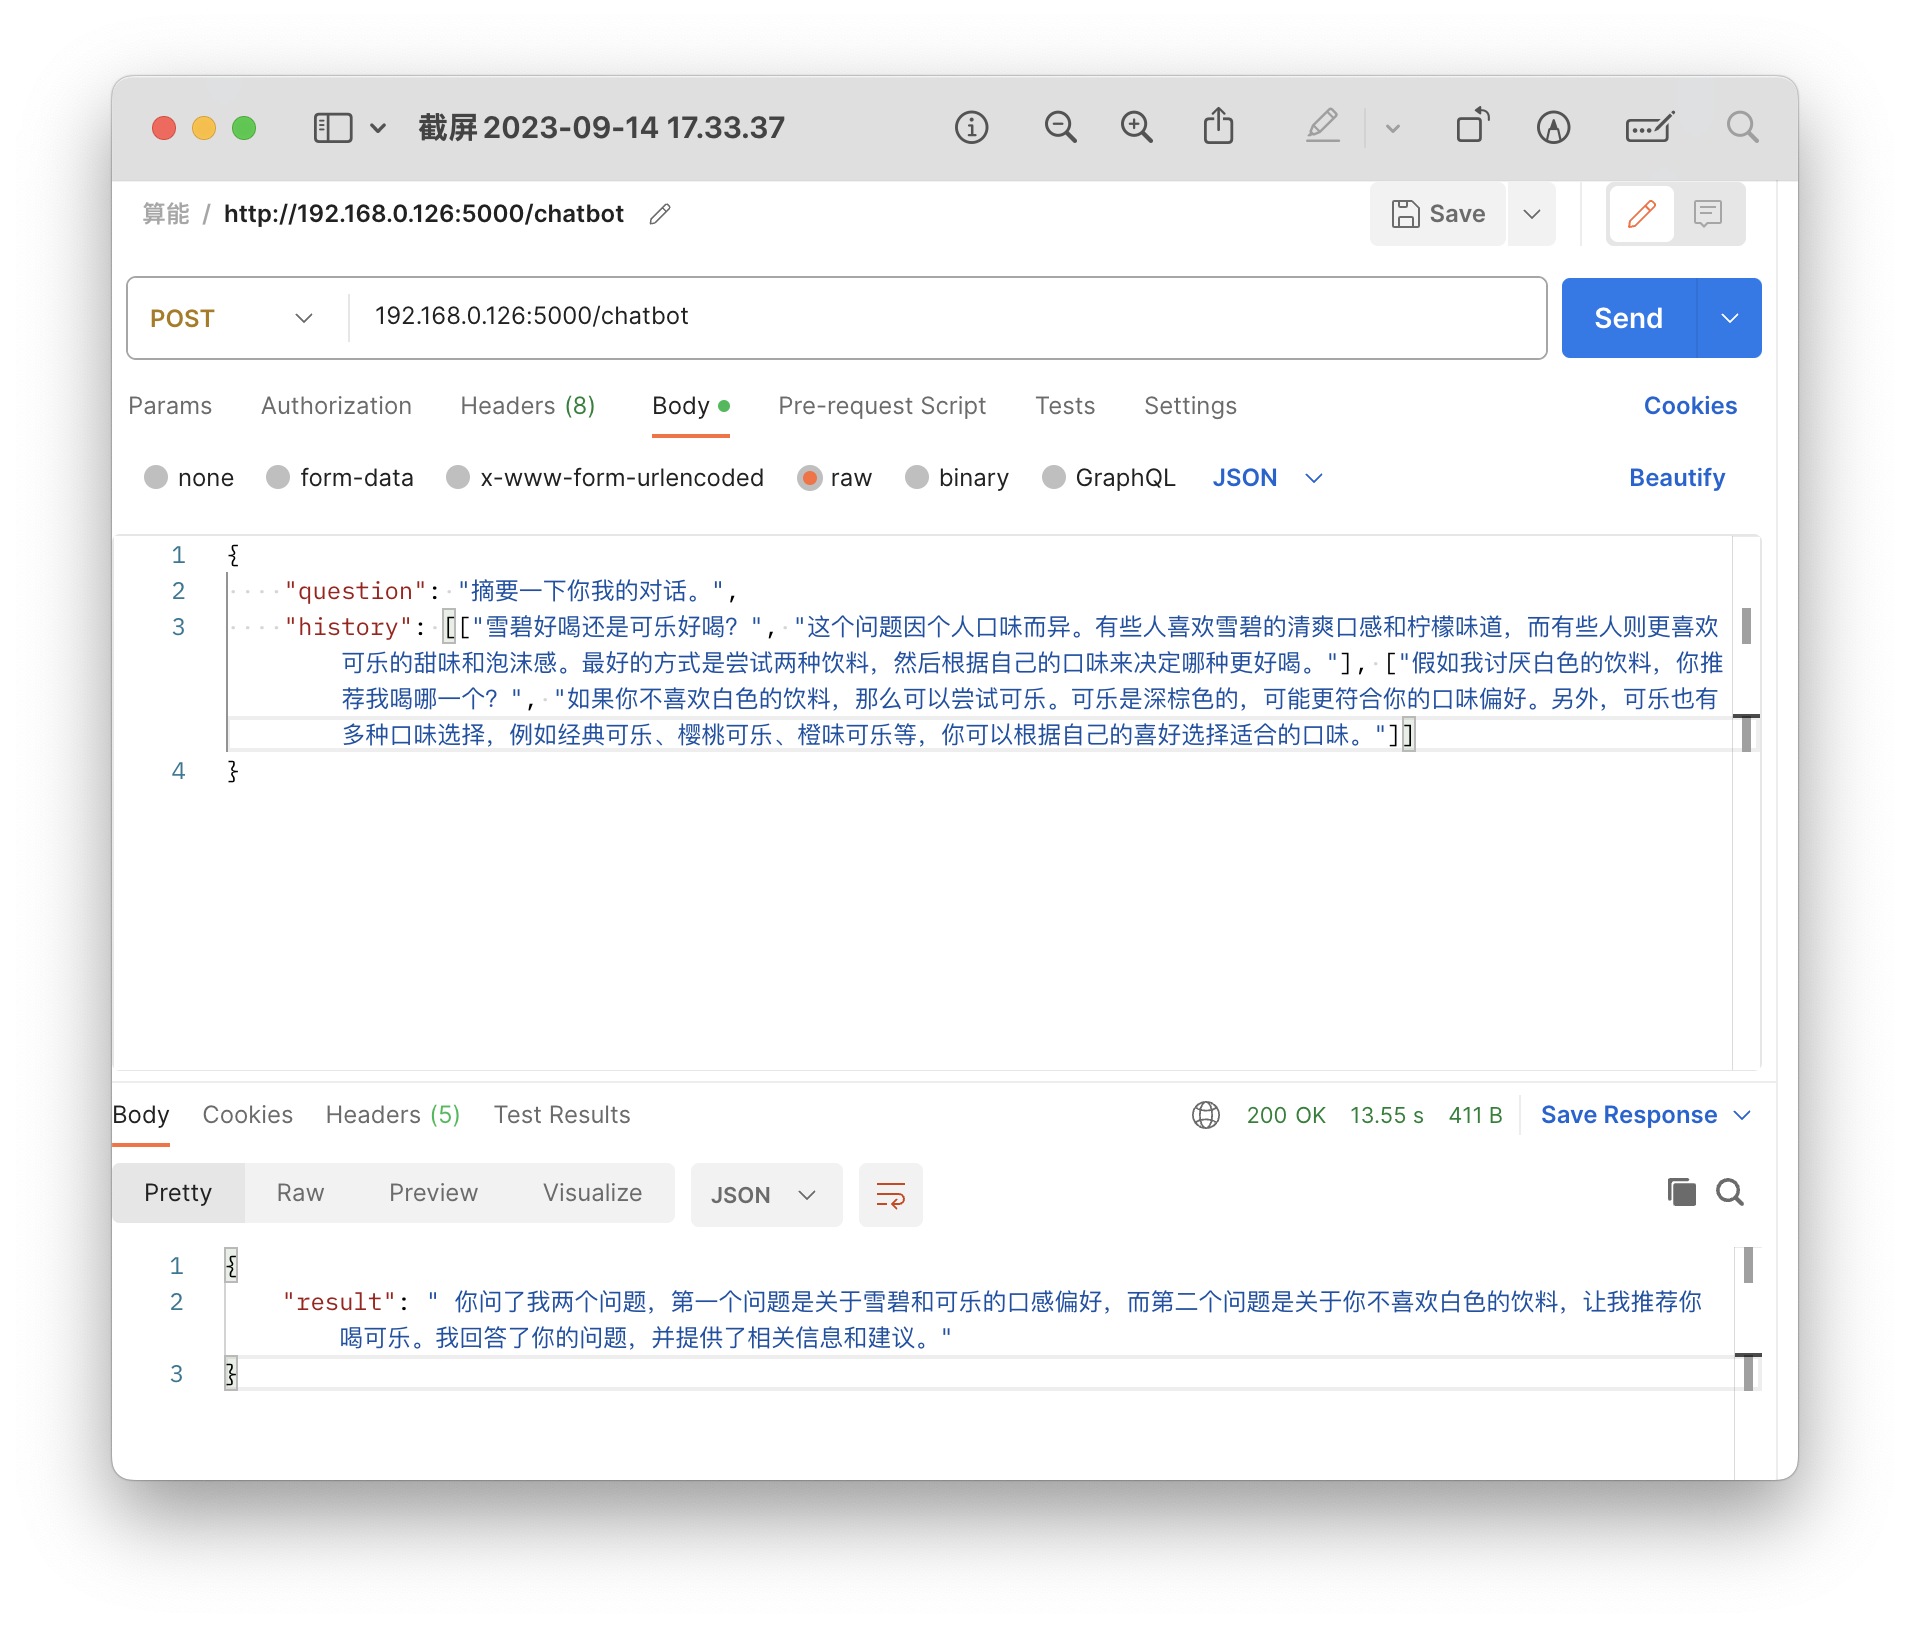Screen dimensions: 1910x1628
Task: Click the Share icon in Preview toolbar
Action: (x=1218, y=127)
